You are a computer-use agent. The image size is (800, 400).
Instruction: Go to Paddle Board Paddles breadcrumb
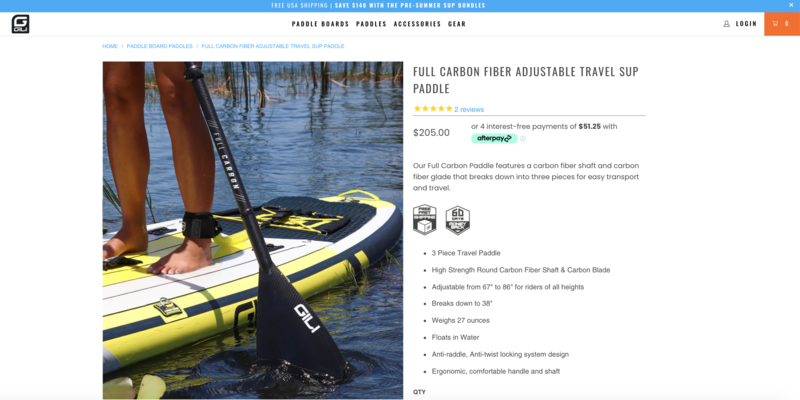point(160,46)
